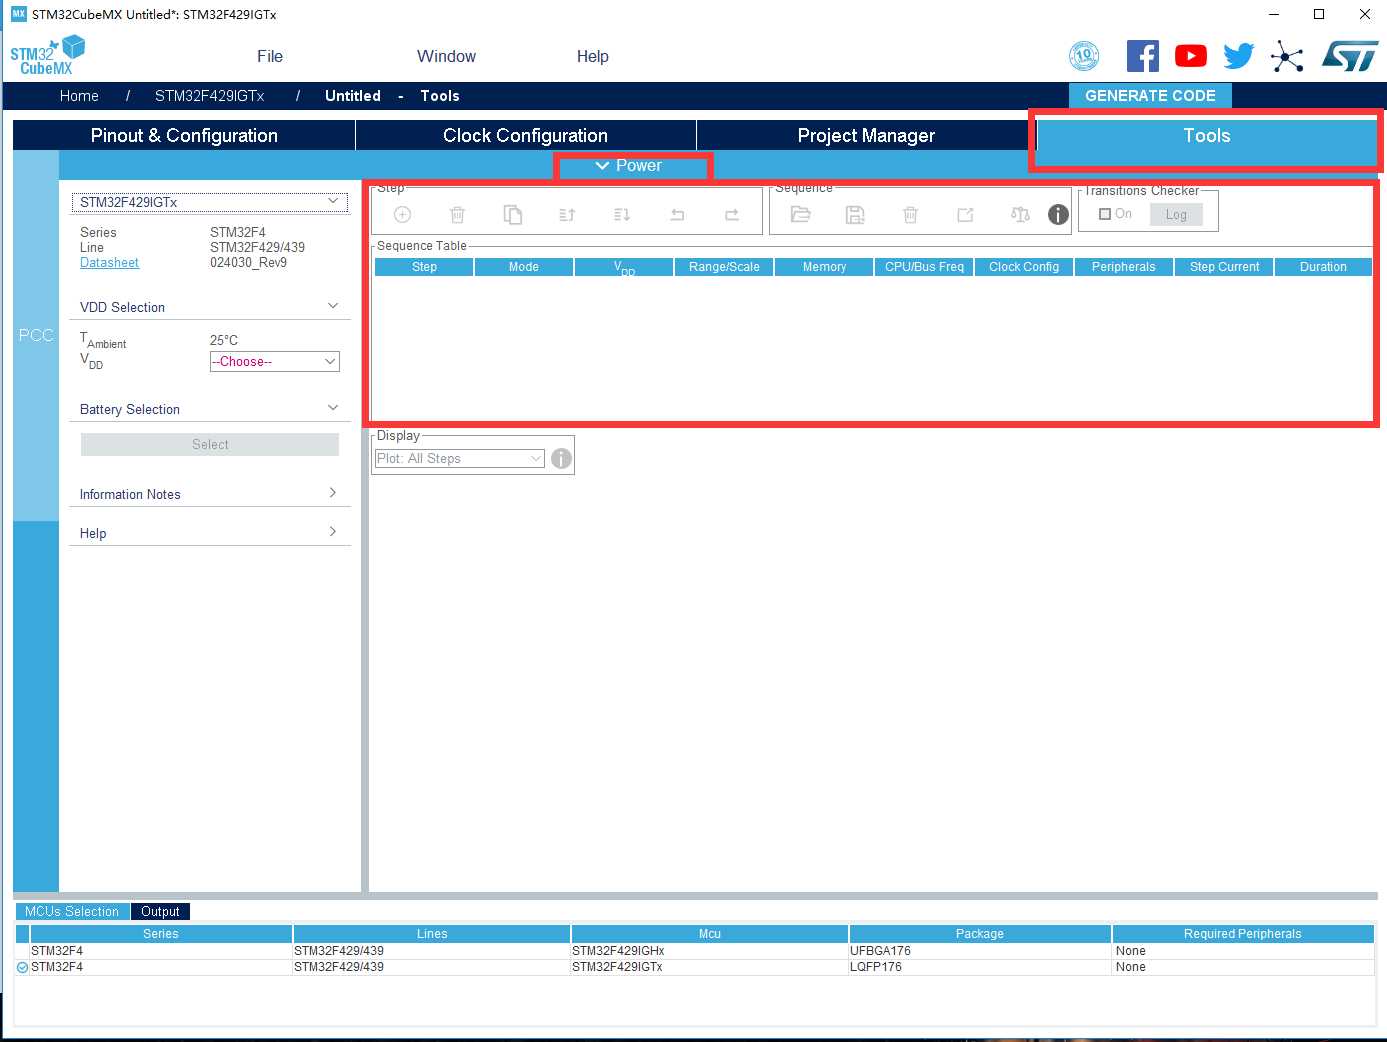The width and height of the screenshot is (1387, 1042).
Task: Click GENERATE CODE button
Action: tap(1150, 96)
